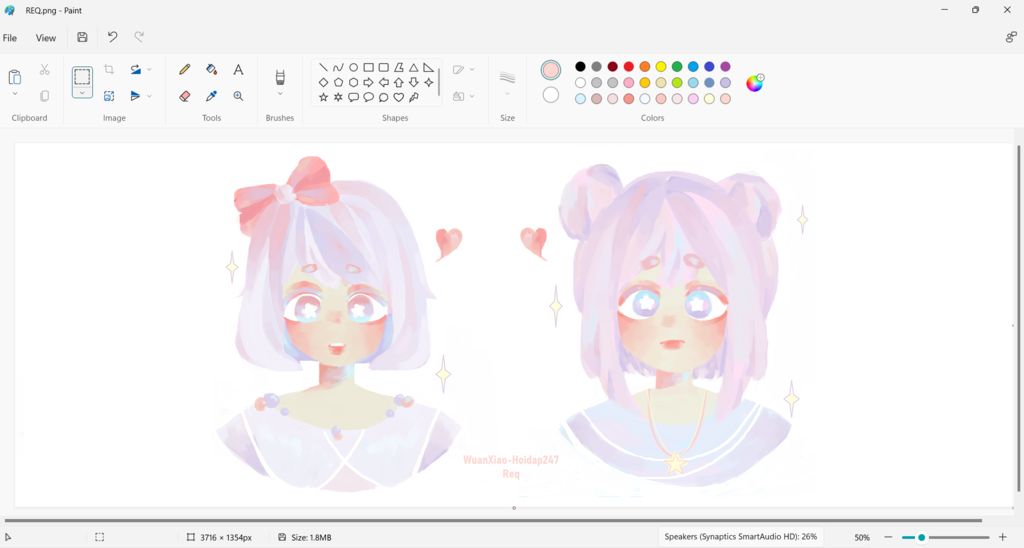Choose the Lightning bolt shape
The height and width of the screenshot is (548, 1024).
pyautogui.click(x=413, y=97)
